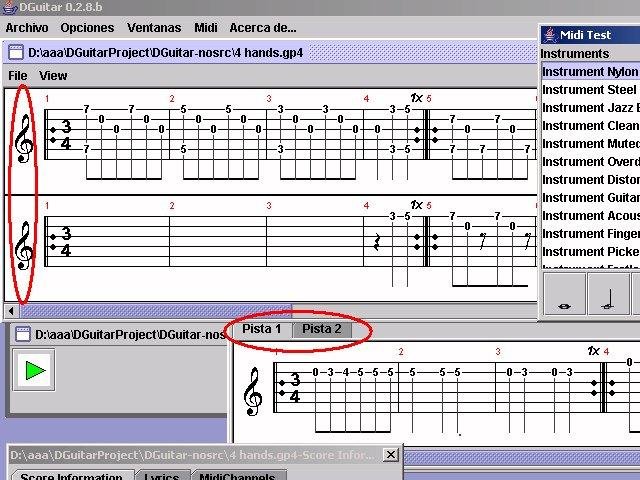
Task: Select Instrument Finger in the Instruments list
Action: tap(591, 233)
